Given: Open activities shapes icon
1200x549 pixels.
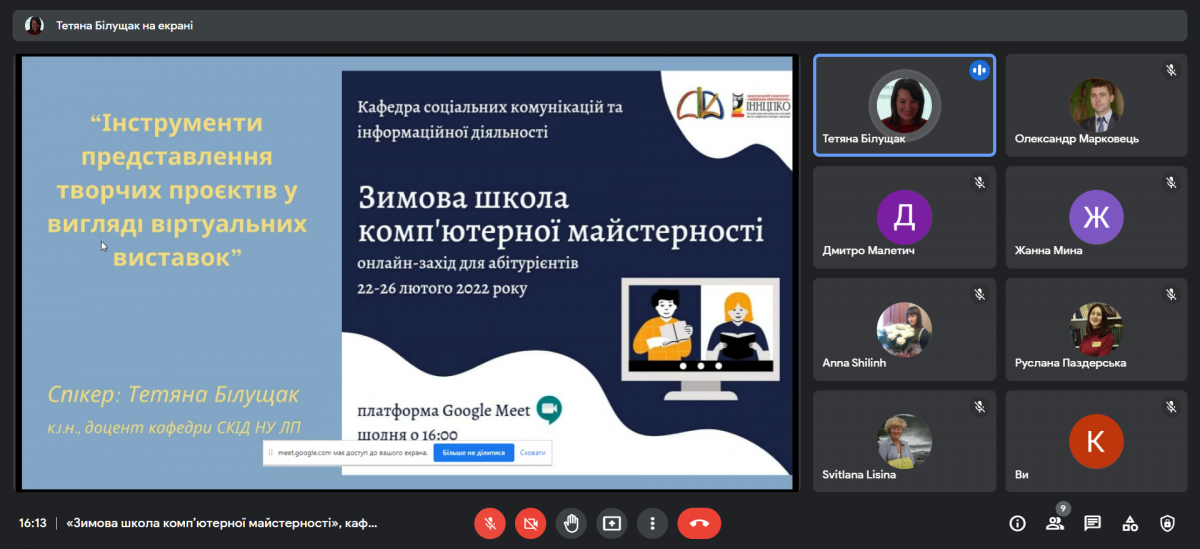Looking at the screenshot, I should 1130,523.
